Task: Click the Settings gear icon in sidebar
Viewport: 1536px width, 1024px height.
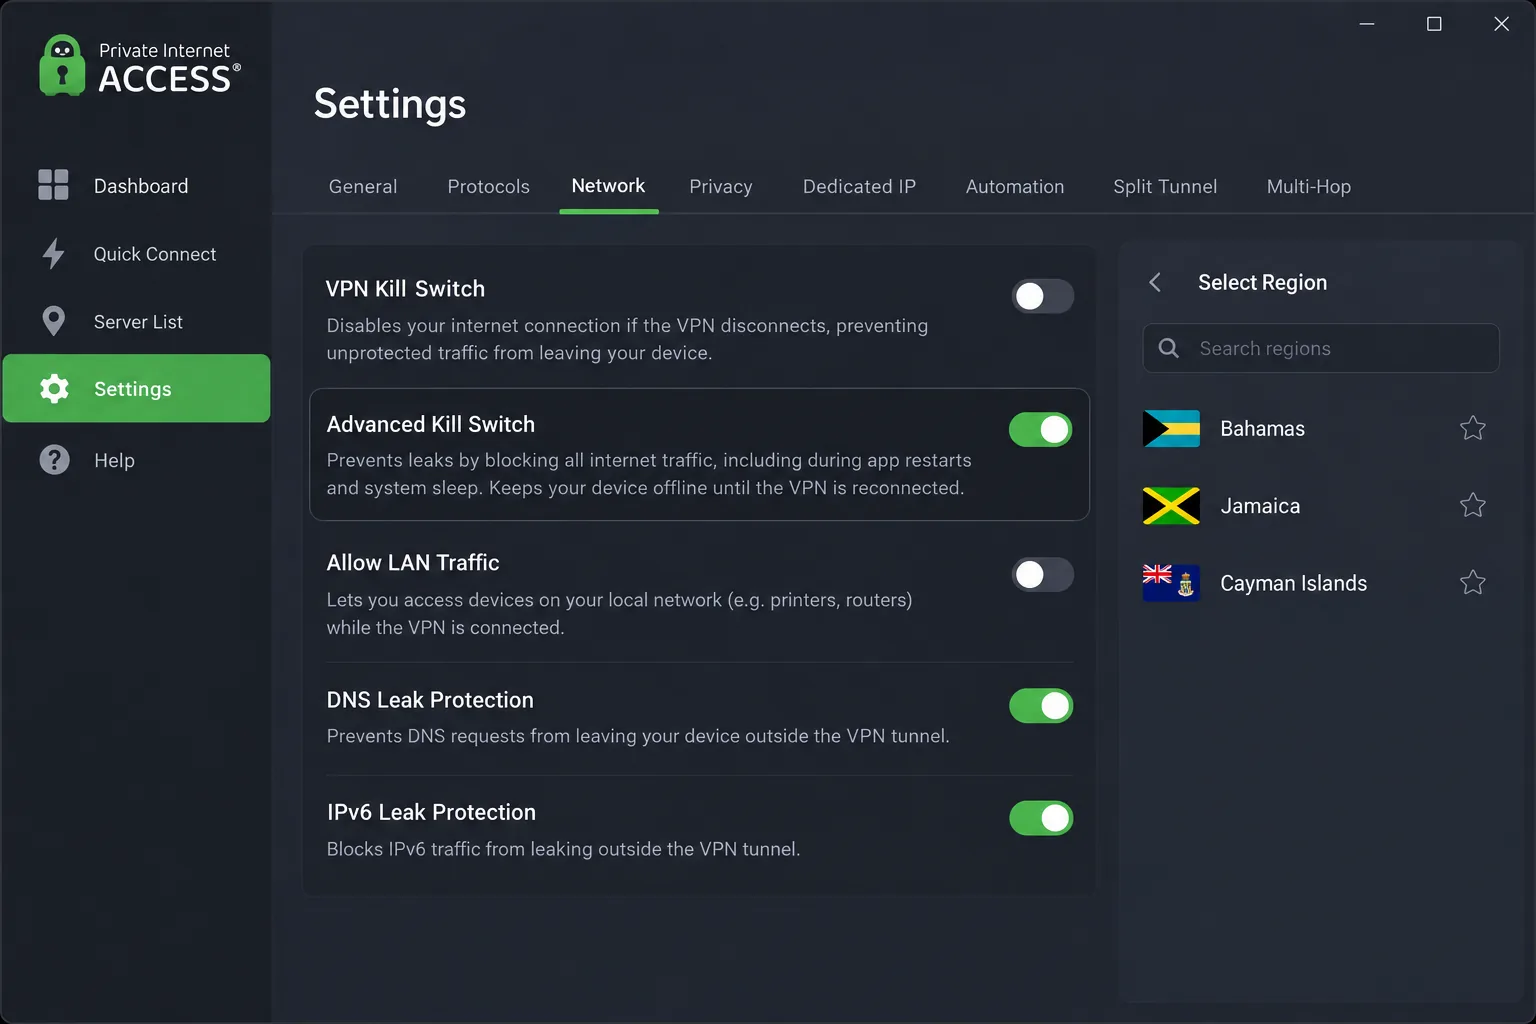Action: (x=54, y=389)
